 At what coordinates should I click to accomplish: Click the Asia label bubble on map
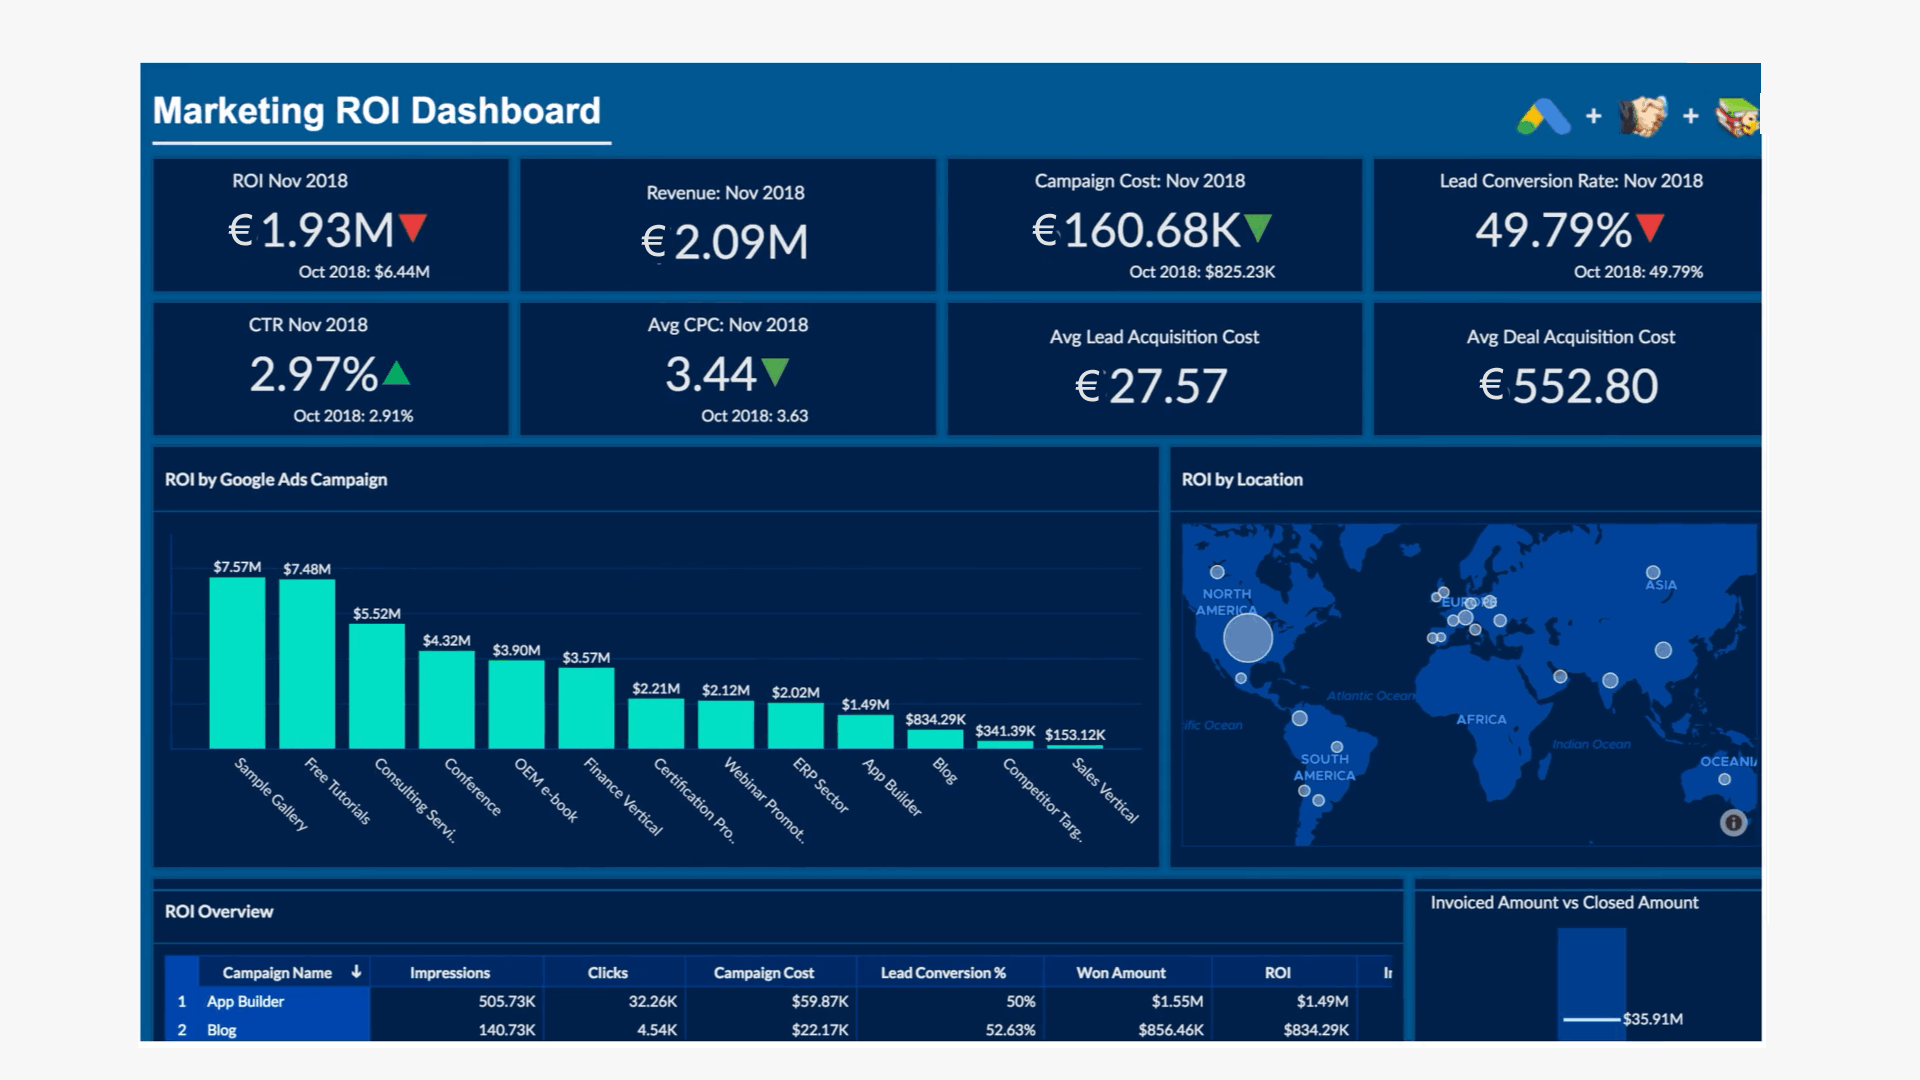tap(1653, 573)
